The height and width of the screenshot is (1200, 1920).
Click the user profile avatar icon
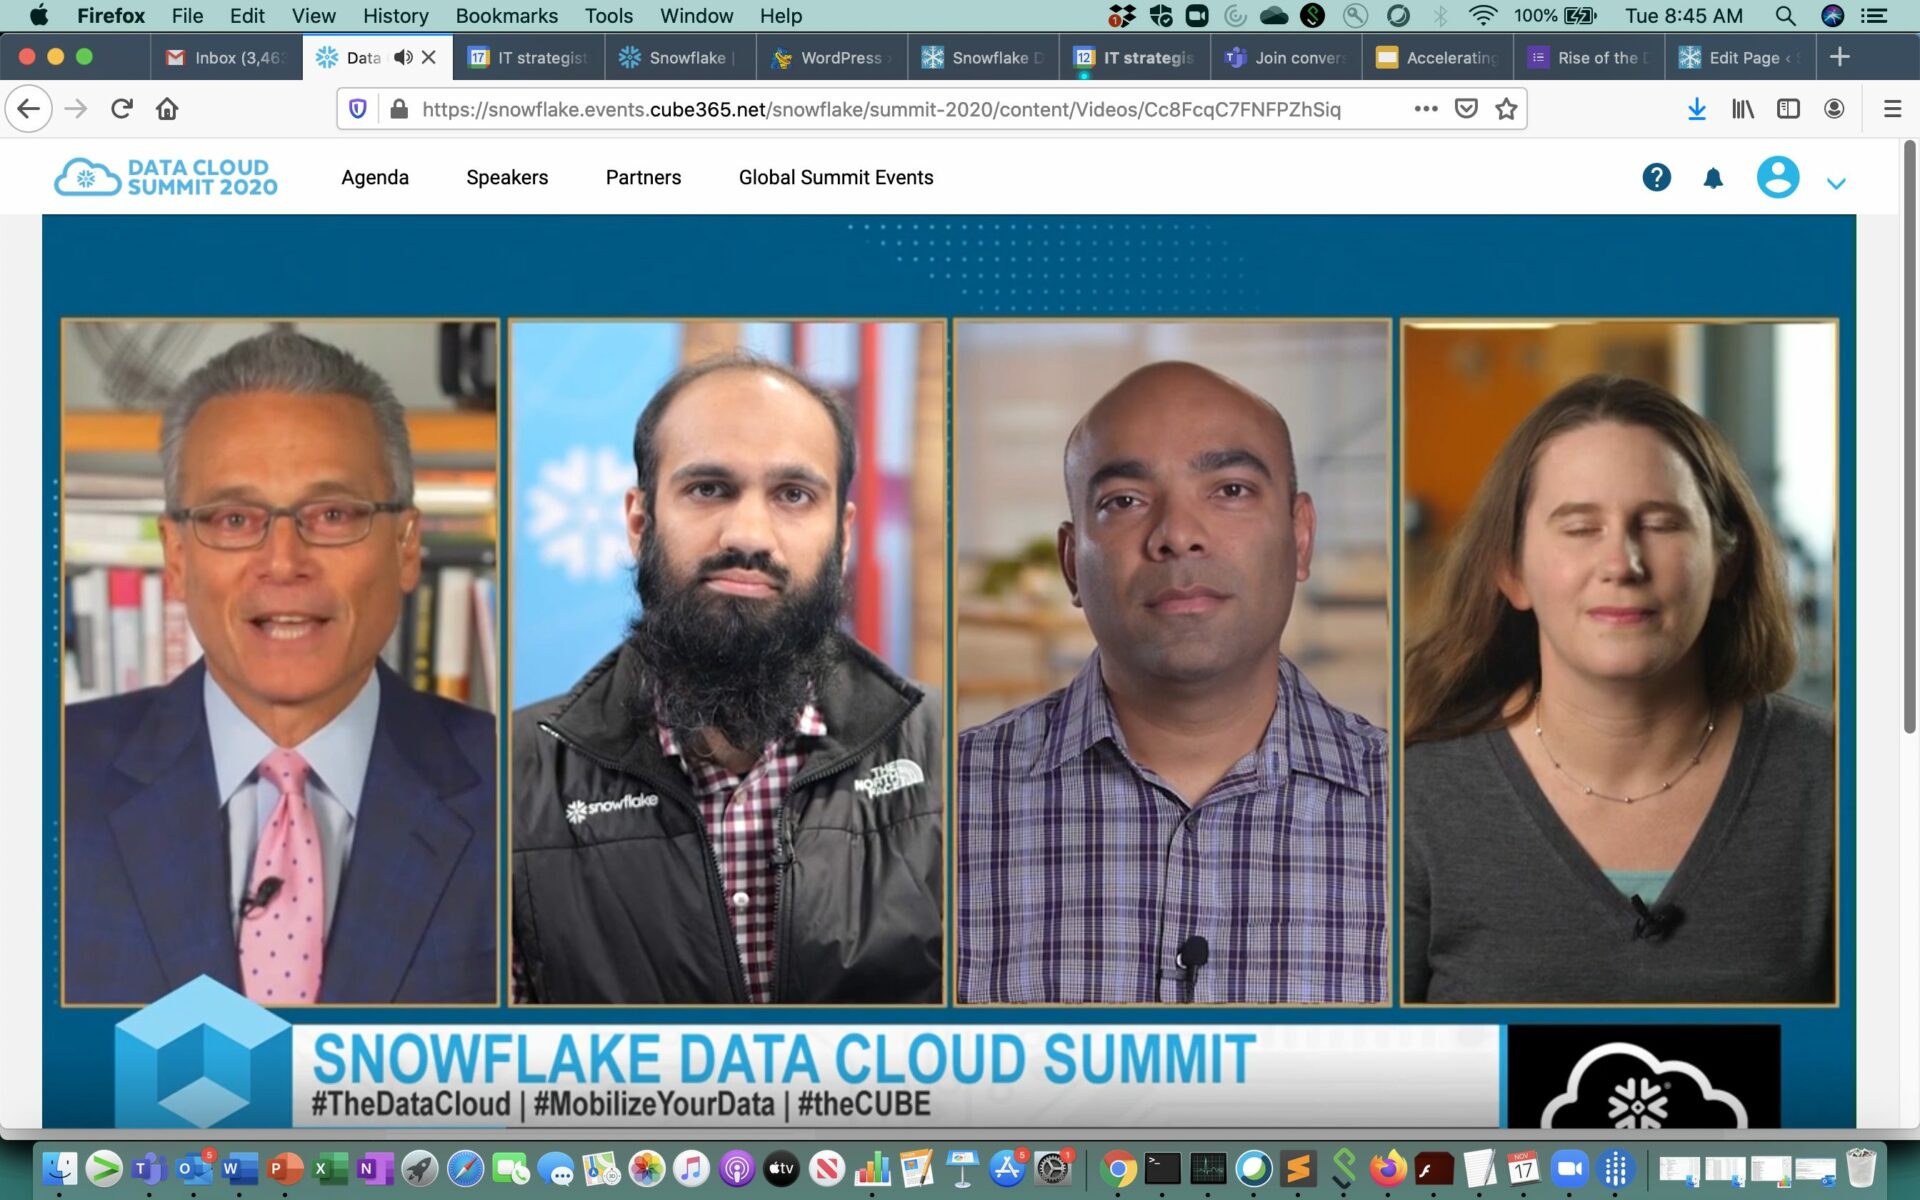point(1777,178)
